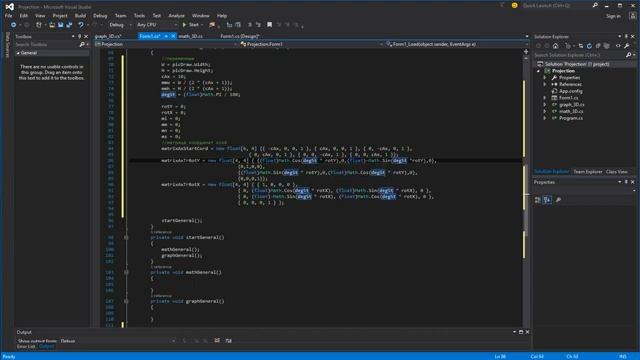Collapse the graphGeneral method outline
Screen dimensions: 640x360
coord(126,301)
